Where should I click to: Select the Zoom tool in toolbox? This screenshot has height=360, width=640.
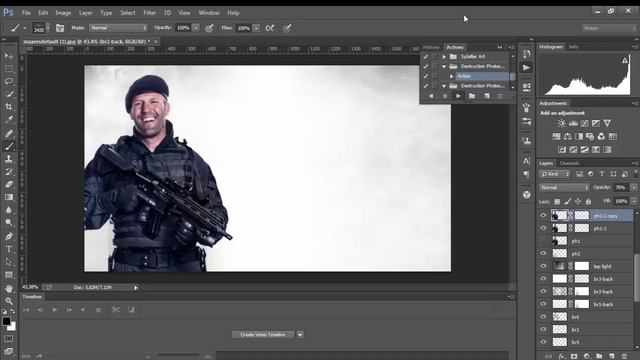[x=9, y=301]
